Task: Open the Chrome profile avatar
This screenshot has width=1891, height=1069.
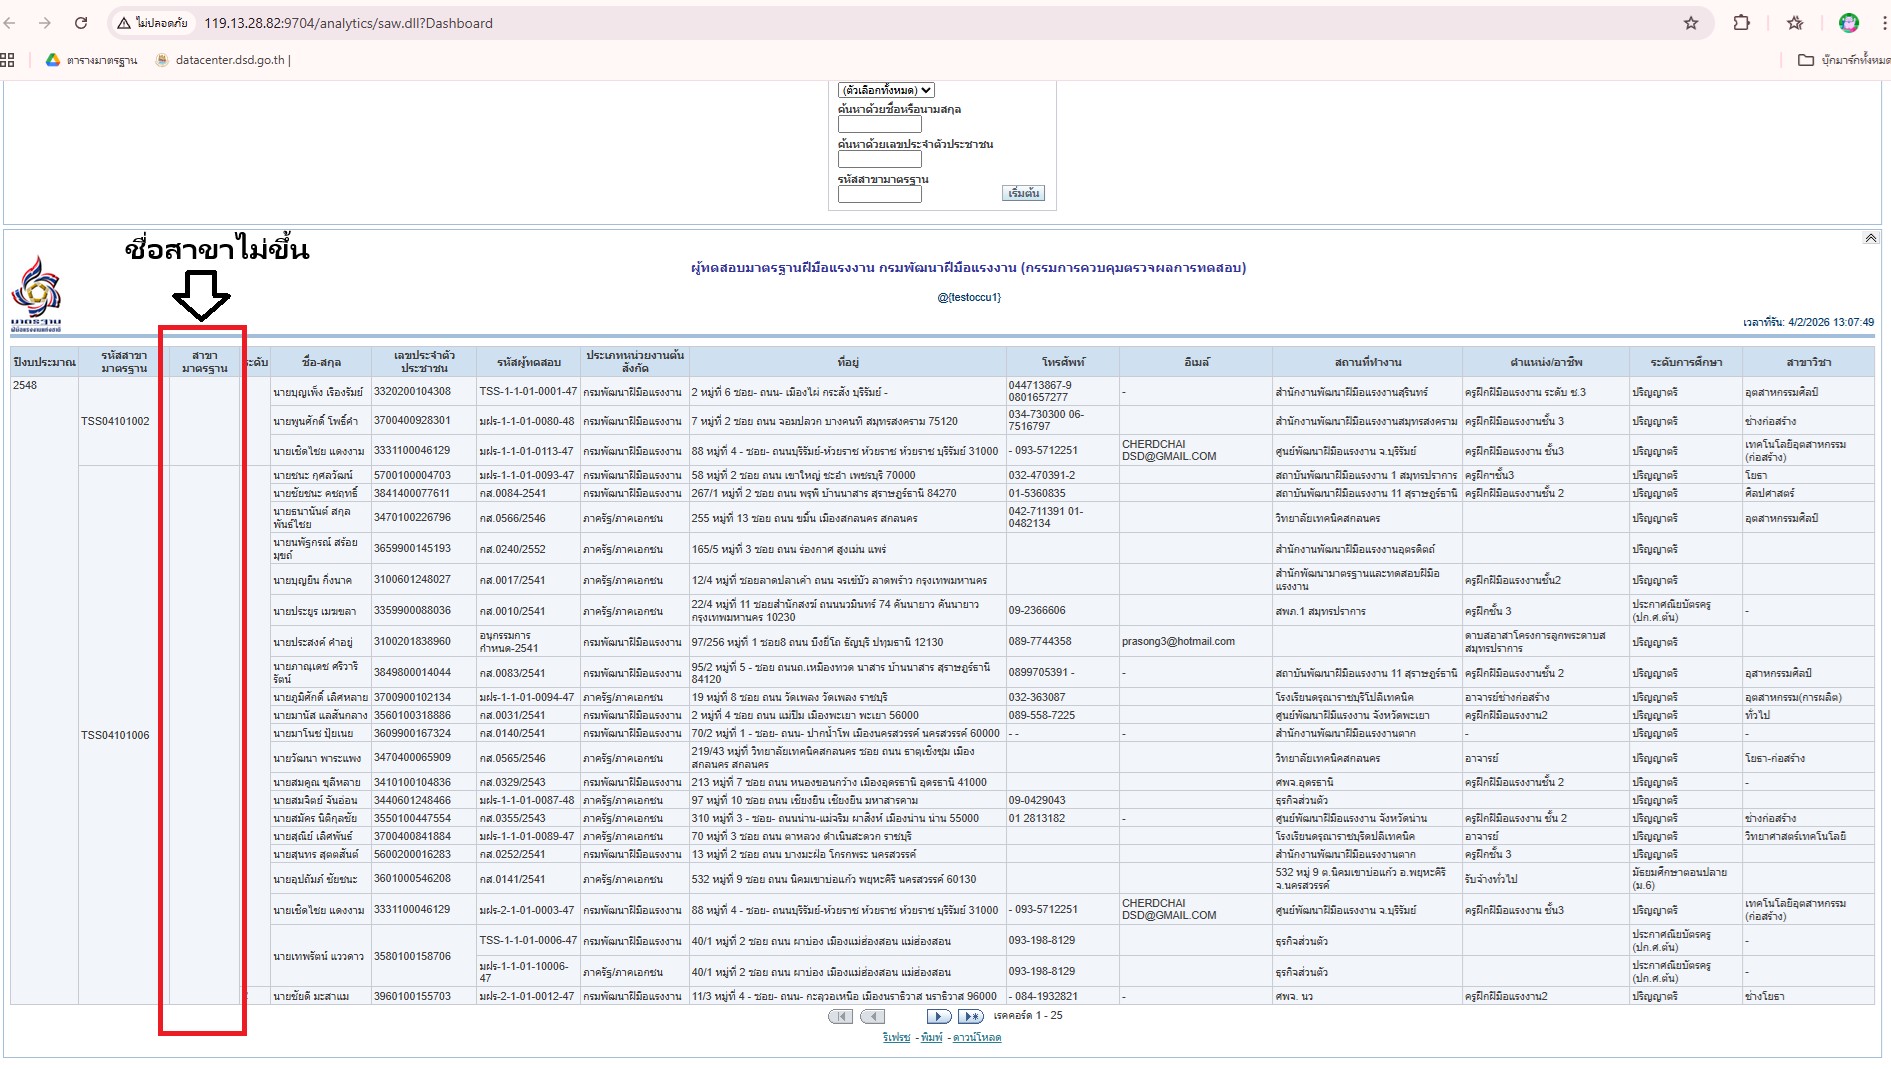Action: click(x=1848, y=23)
